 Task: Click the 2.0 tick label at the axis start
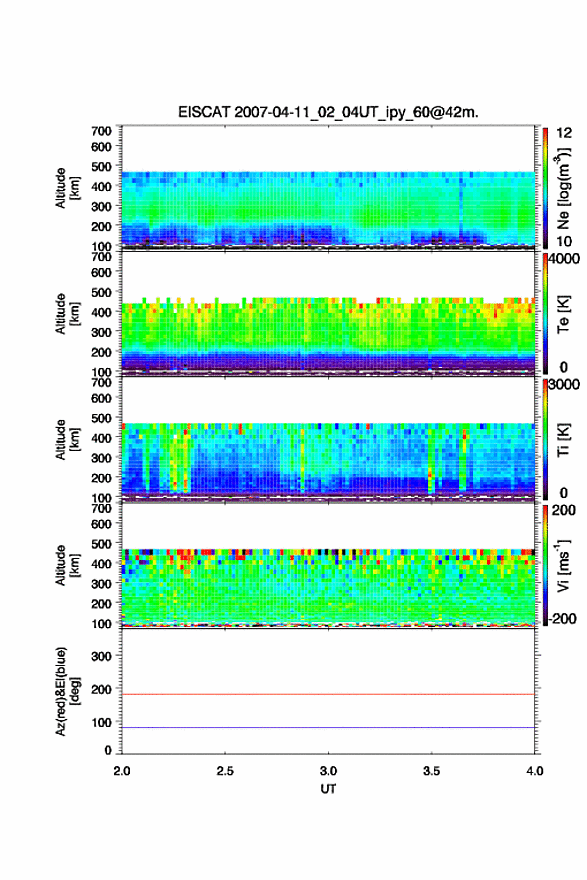pos(122,771)
